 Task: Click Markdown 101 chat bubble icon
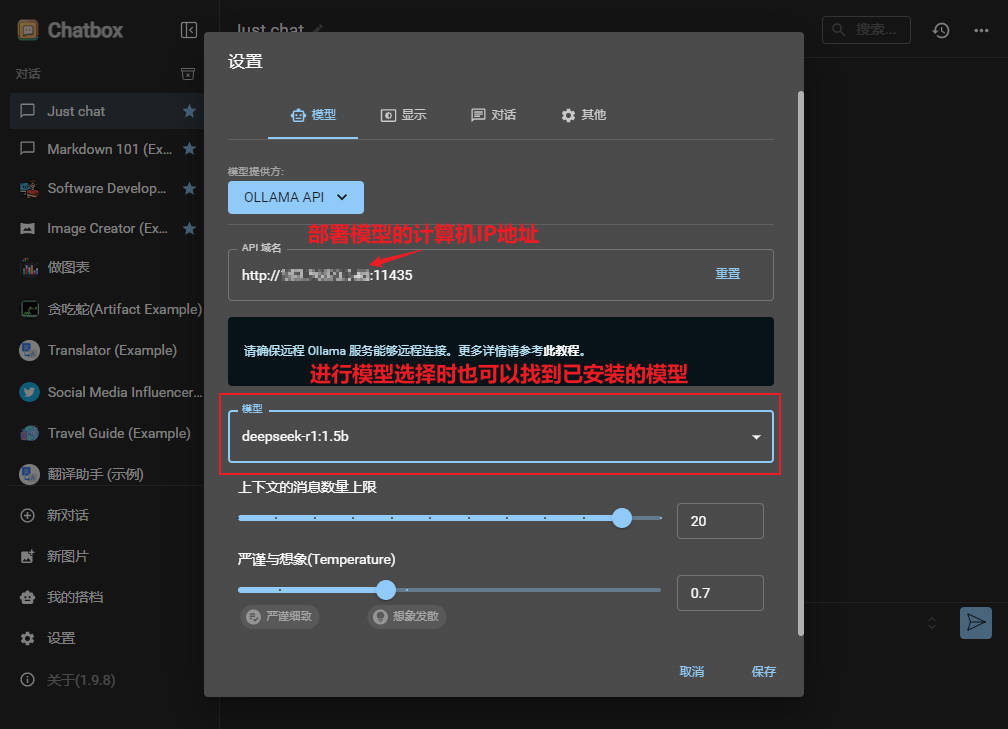tap(28, 148)
